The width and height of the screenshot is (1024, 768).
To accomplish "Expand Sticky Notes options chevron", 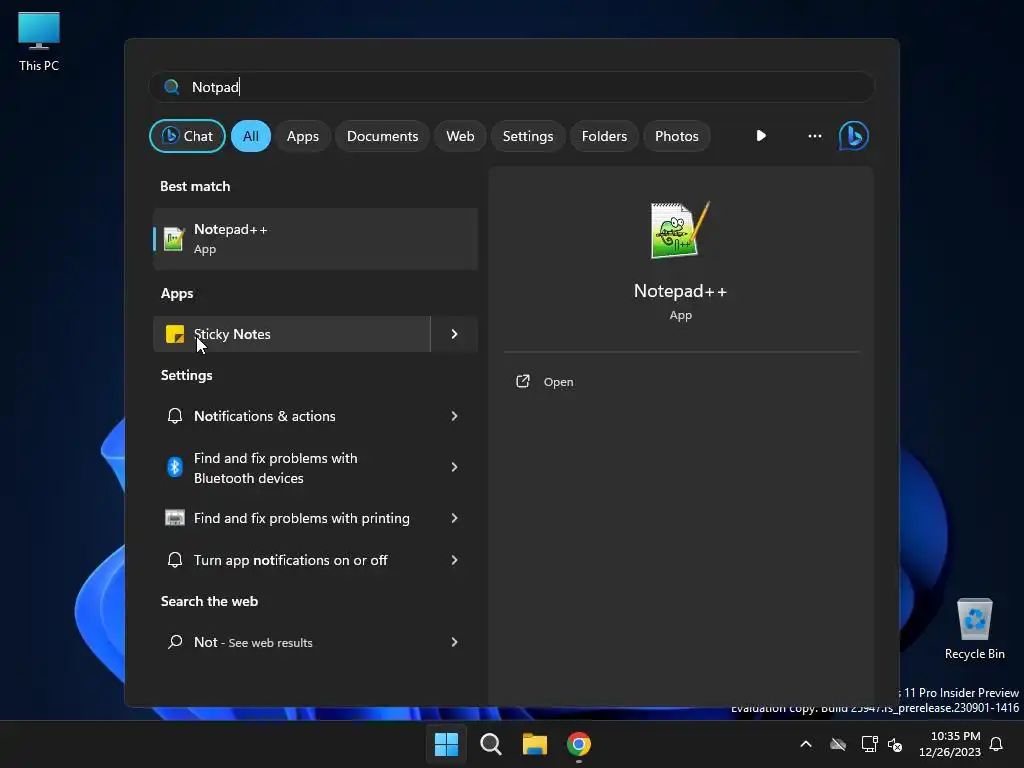I will tap(455, 334).
